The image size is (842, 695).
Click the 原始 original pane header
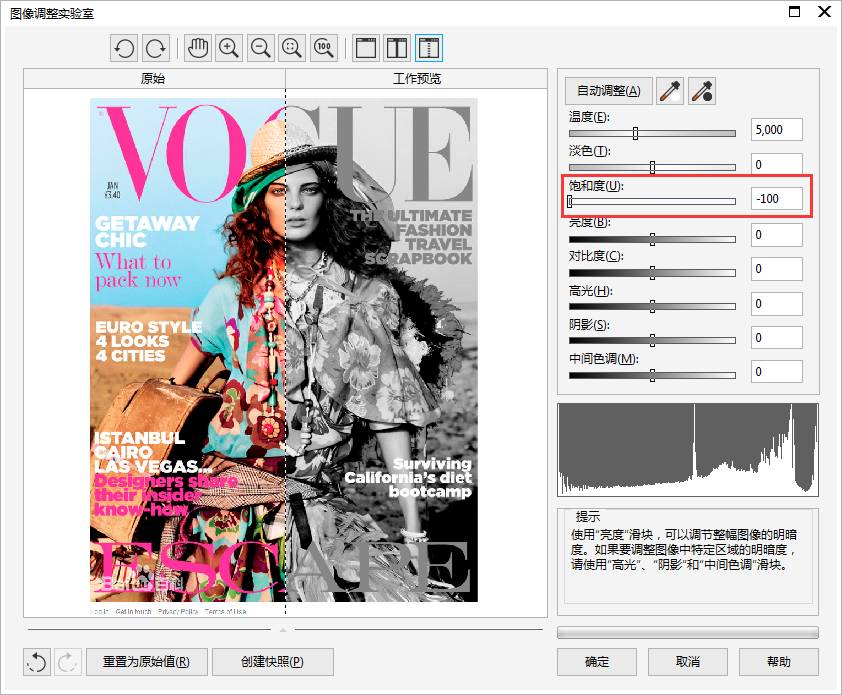pos(154,78)
